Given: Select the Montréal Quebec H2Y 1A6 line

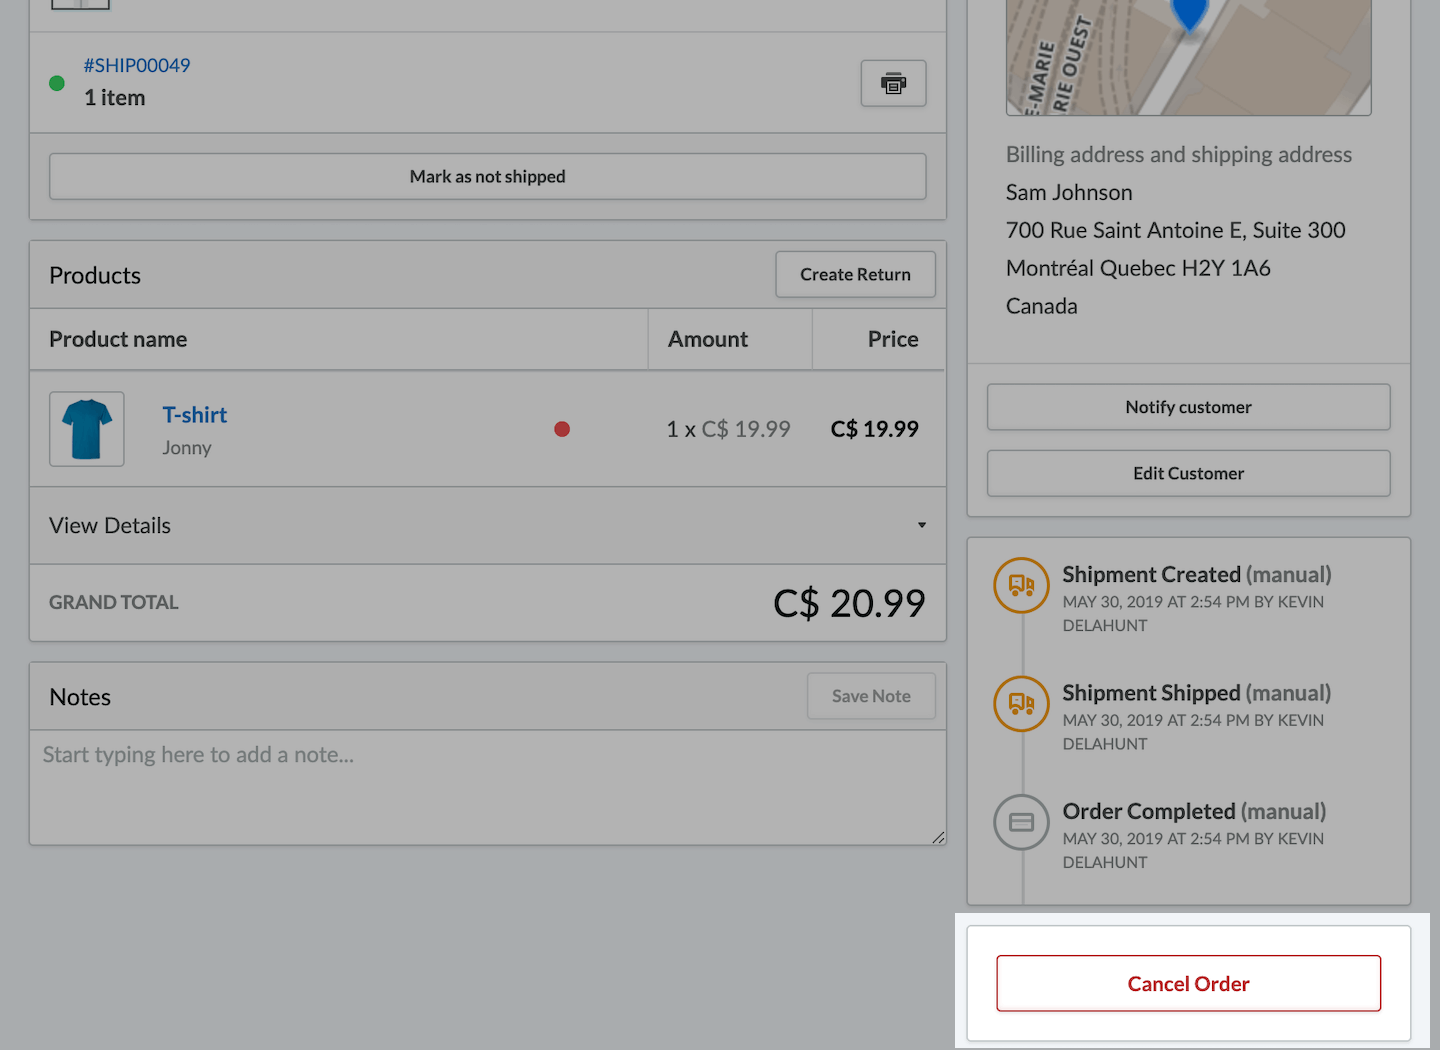Looking at the screenshot, I should click(x=1138, y=268).
